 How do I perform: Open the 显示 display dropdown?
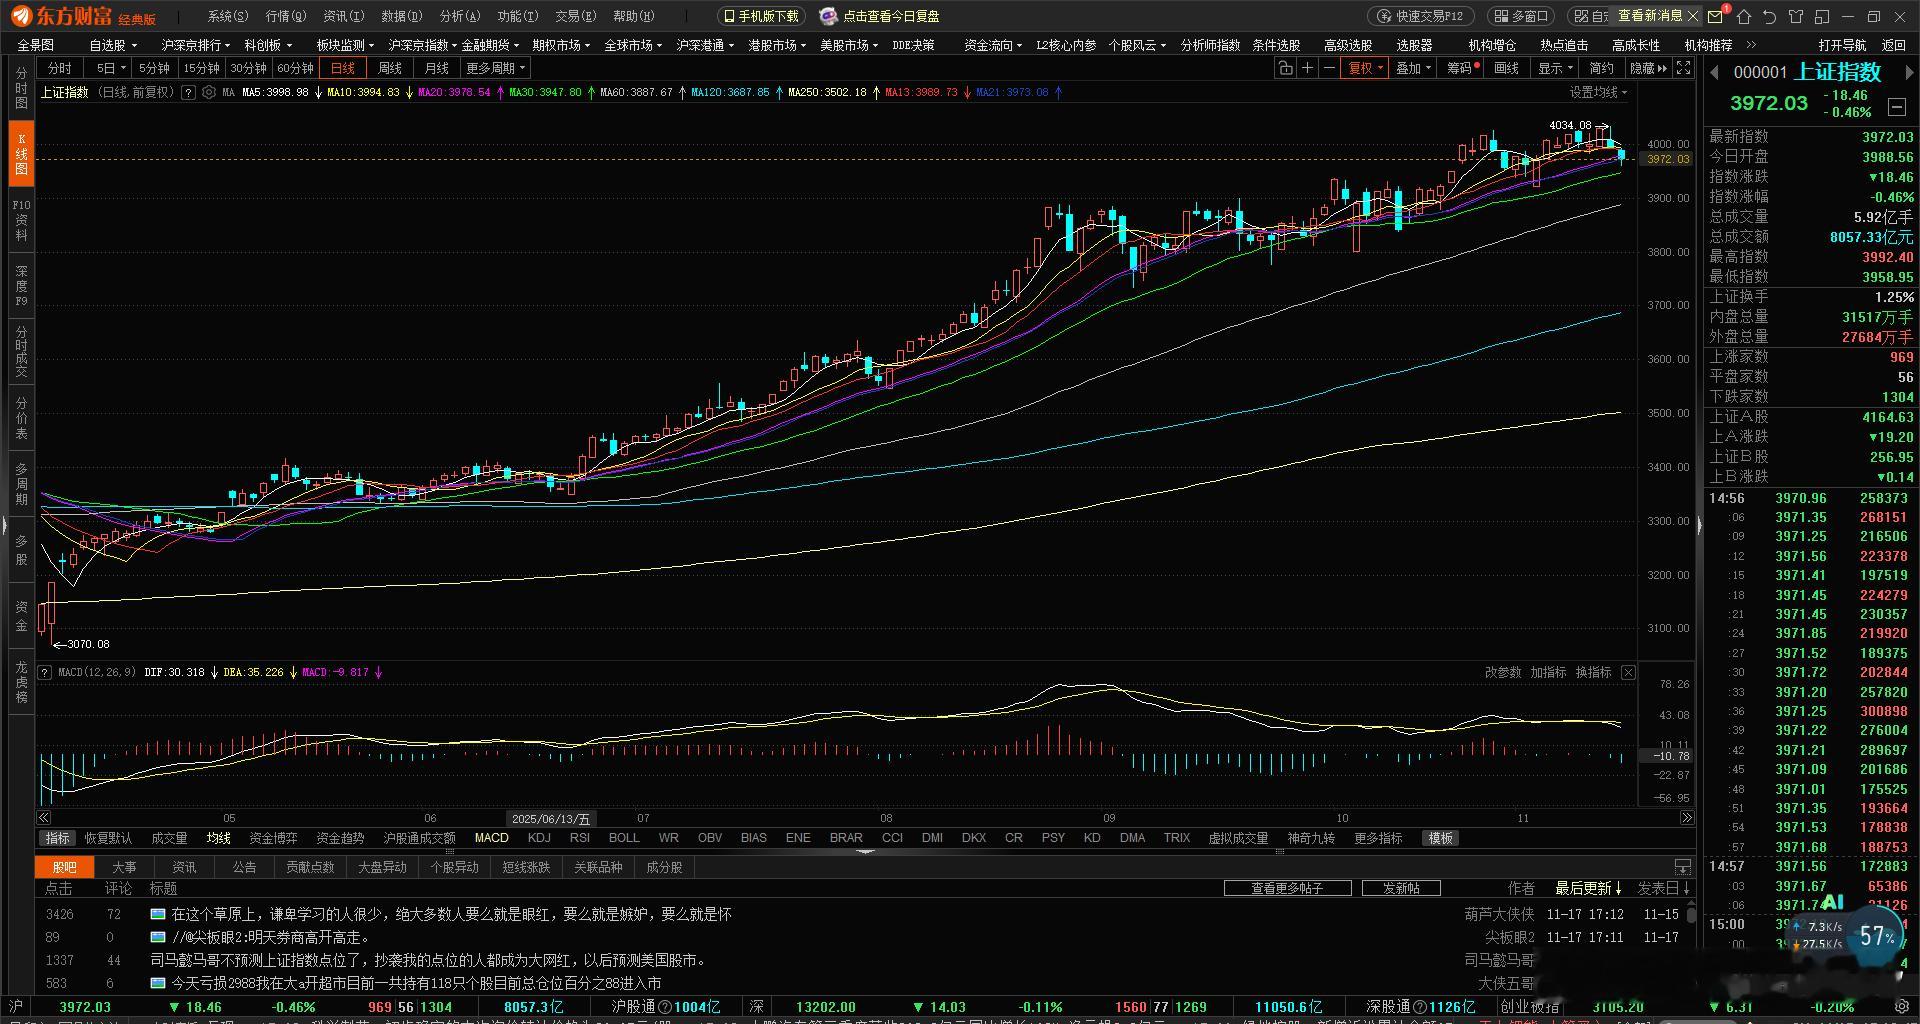1555,68
